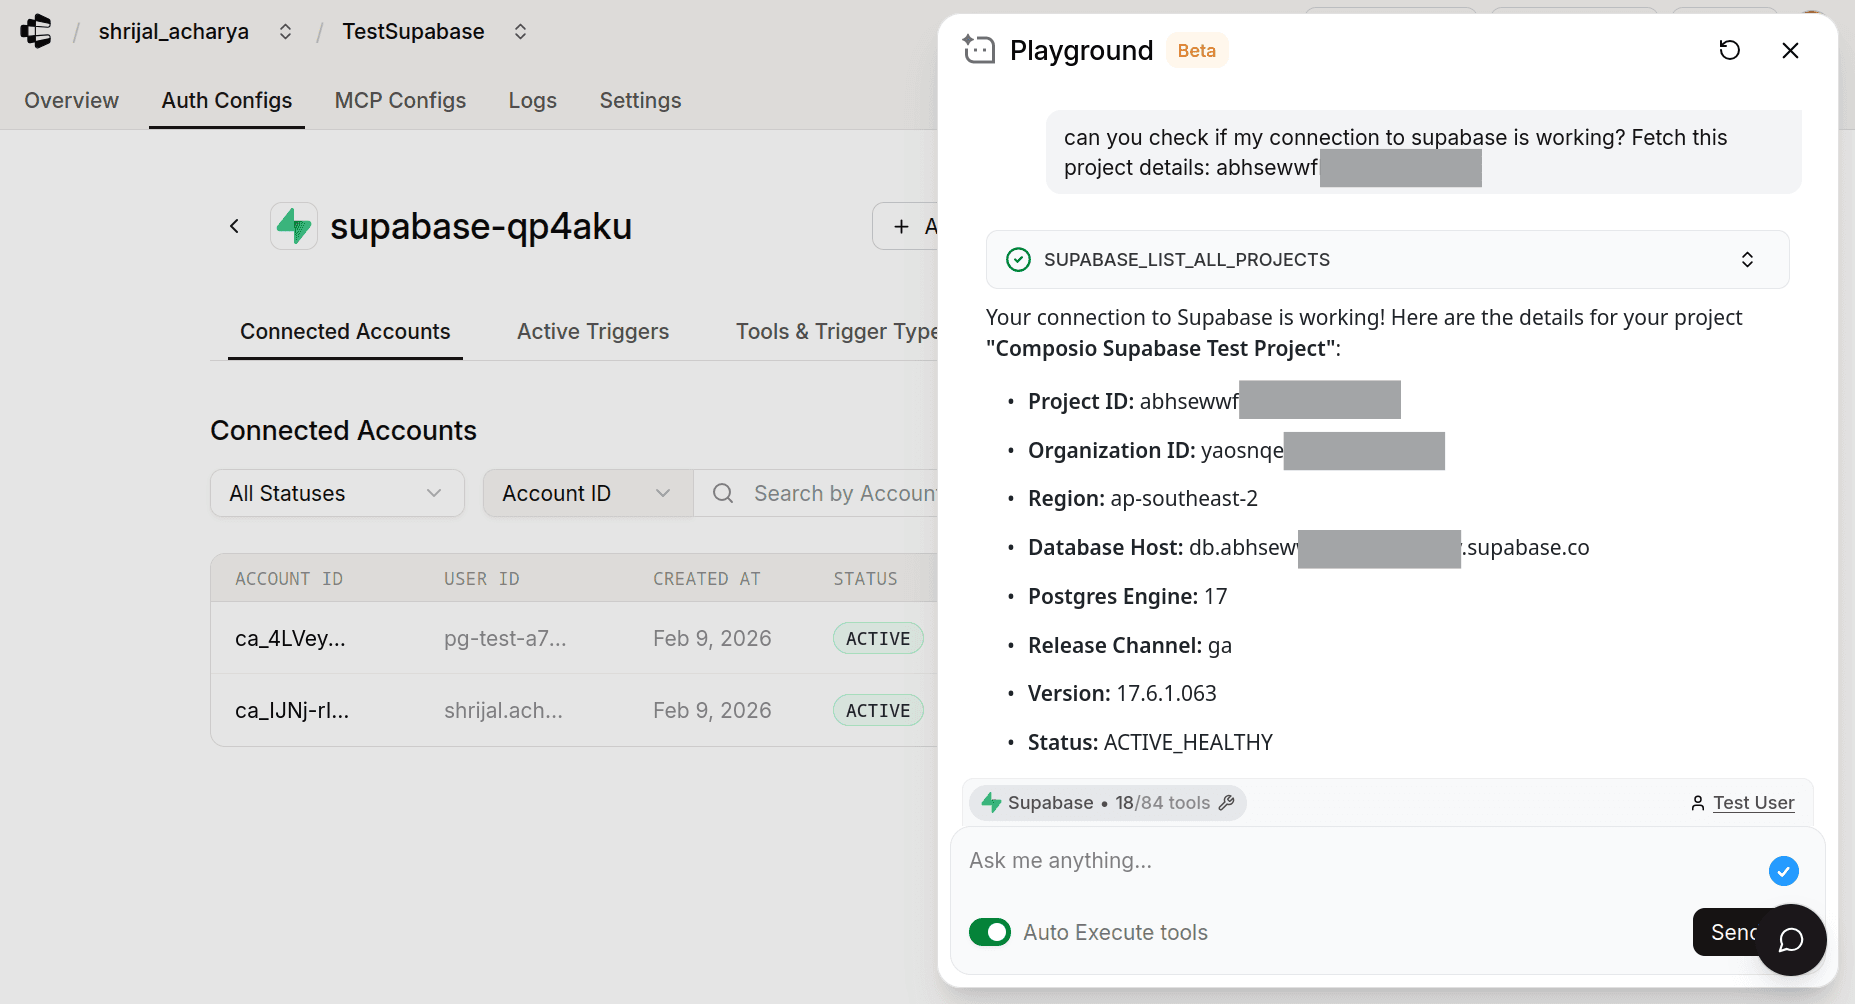This screenshot has height=1004, width=1855.
Task: Click Feb 9, 2026 in the pg-test-a7... row
Action: tap(712, 638)
